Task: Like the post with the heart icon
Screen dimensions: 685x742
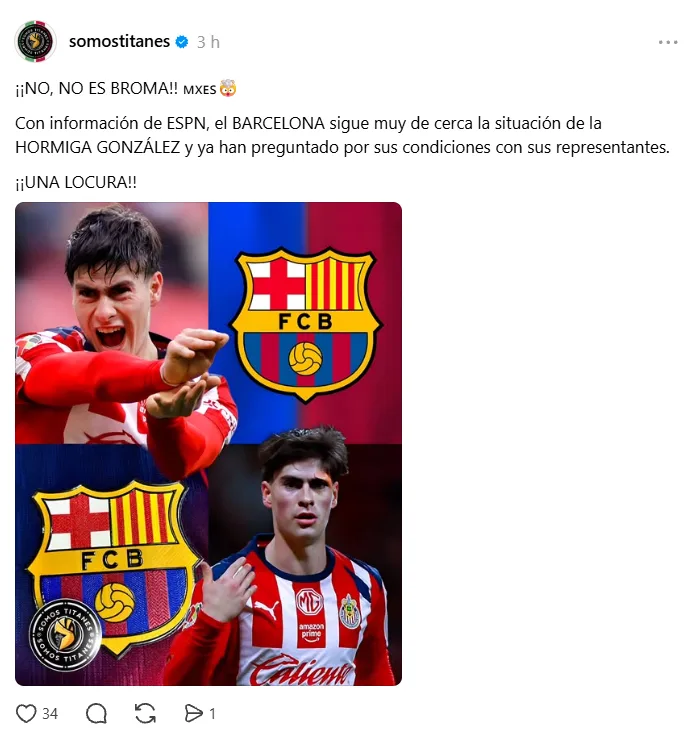Action: 27,713
